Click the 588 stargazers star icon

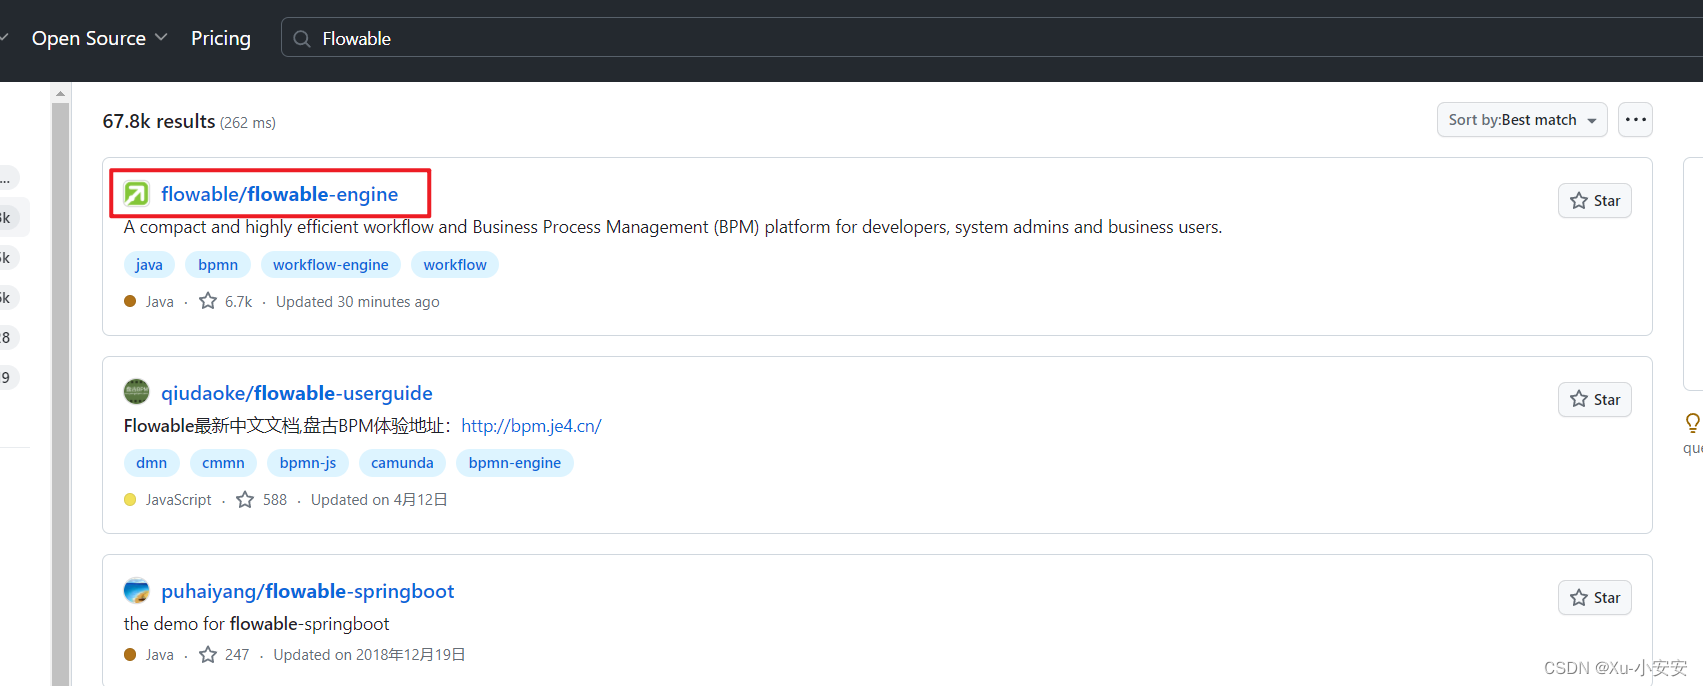click(245, 499)
